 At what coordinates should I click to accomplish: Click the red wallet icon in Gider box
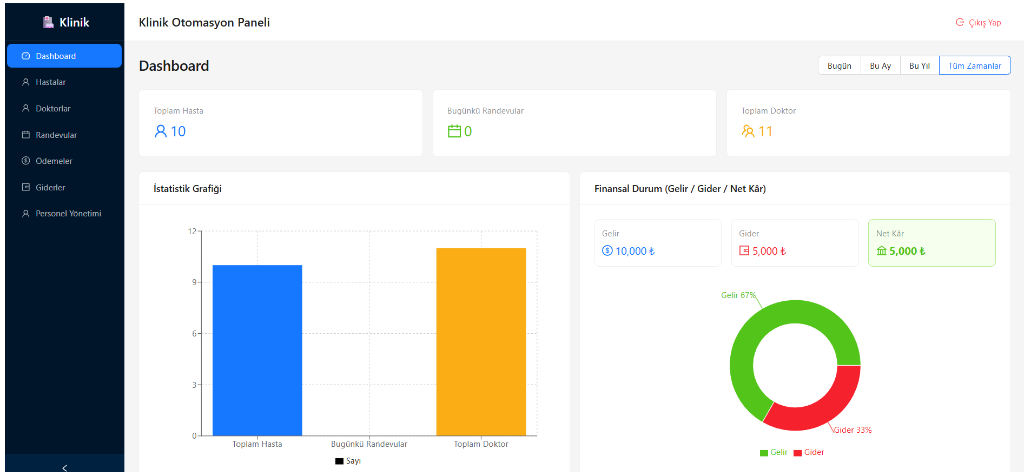[x=744, y=251]
